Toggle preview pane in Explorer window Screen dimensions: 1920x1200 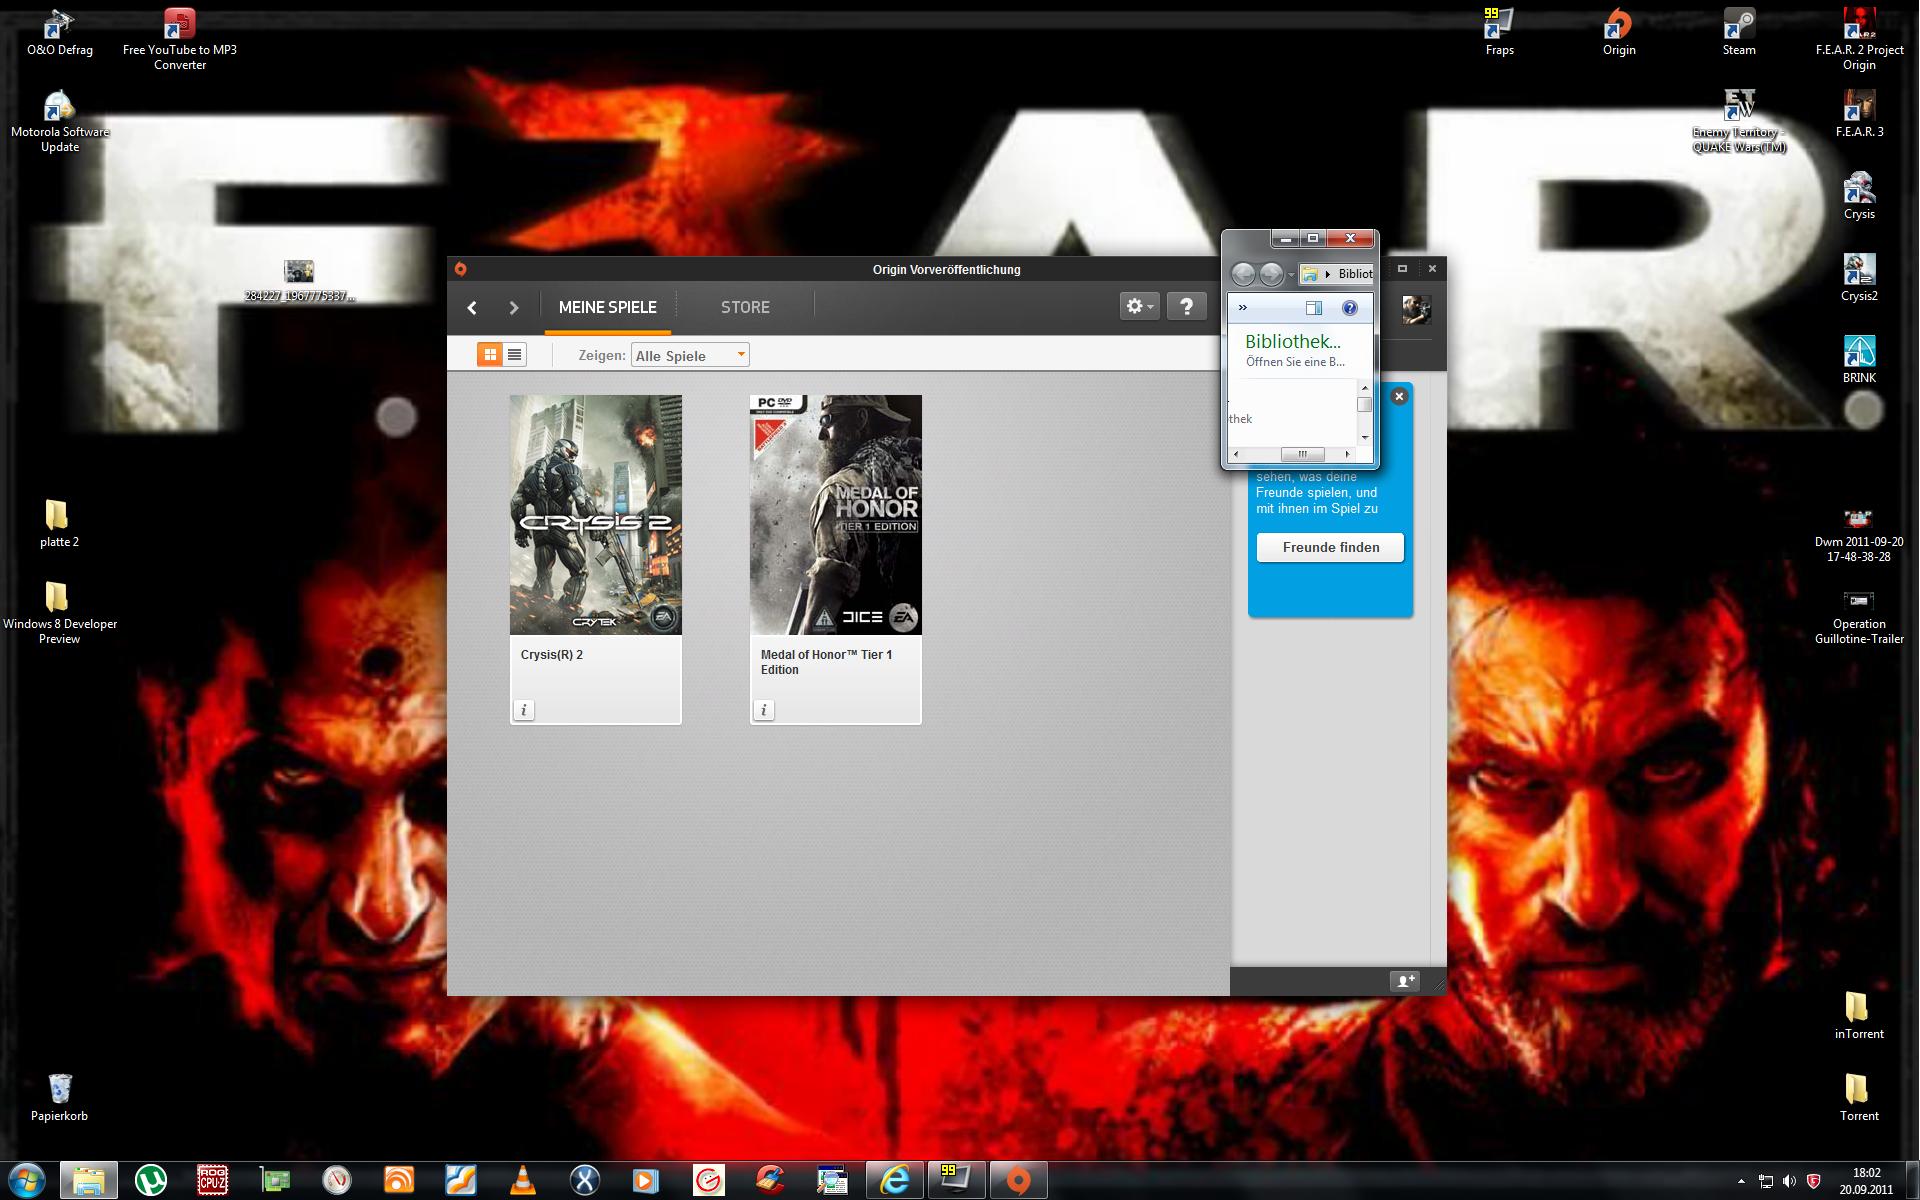(x=1314, y=308)
